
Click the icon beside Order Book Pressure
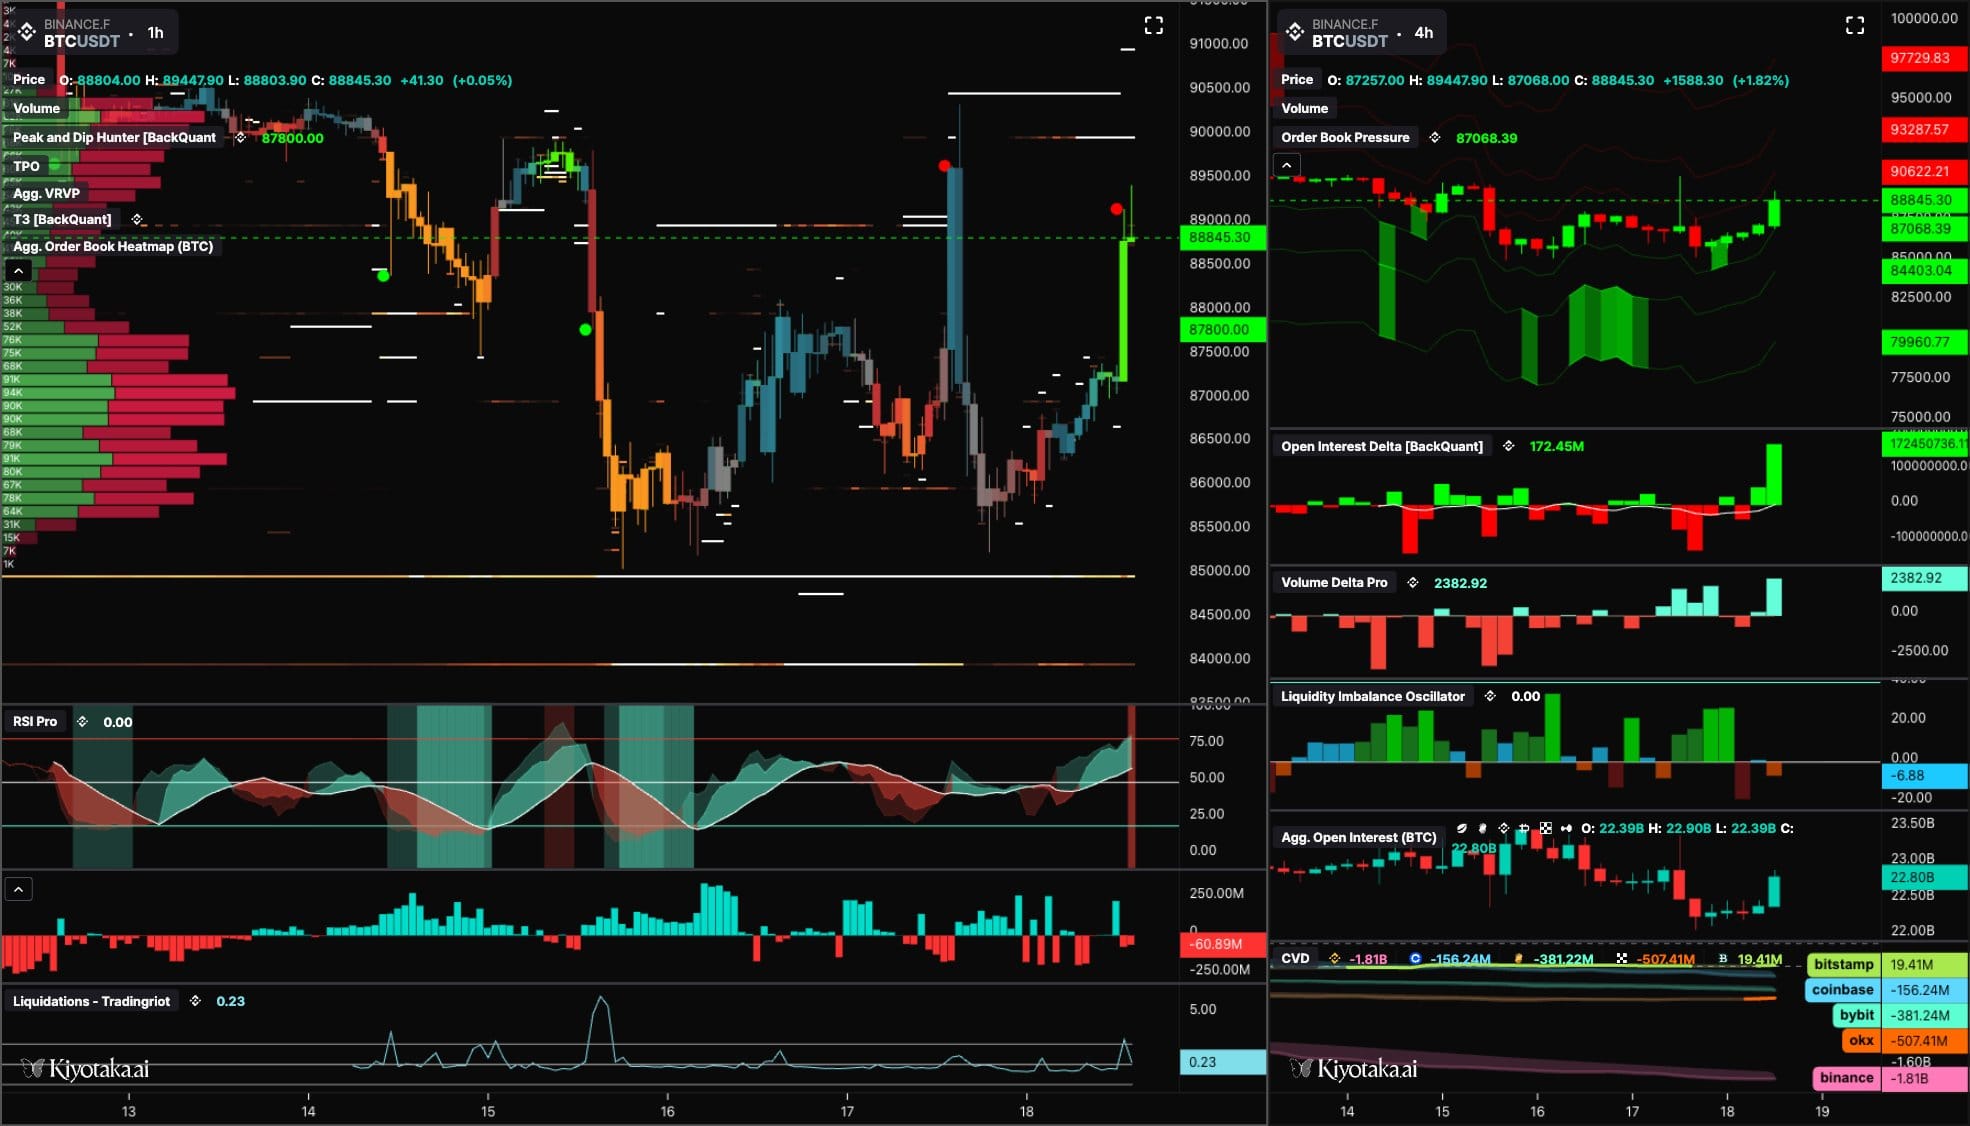[x=1435, y=138]
